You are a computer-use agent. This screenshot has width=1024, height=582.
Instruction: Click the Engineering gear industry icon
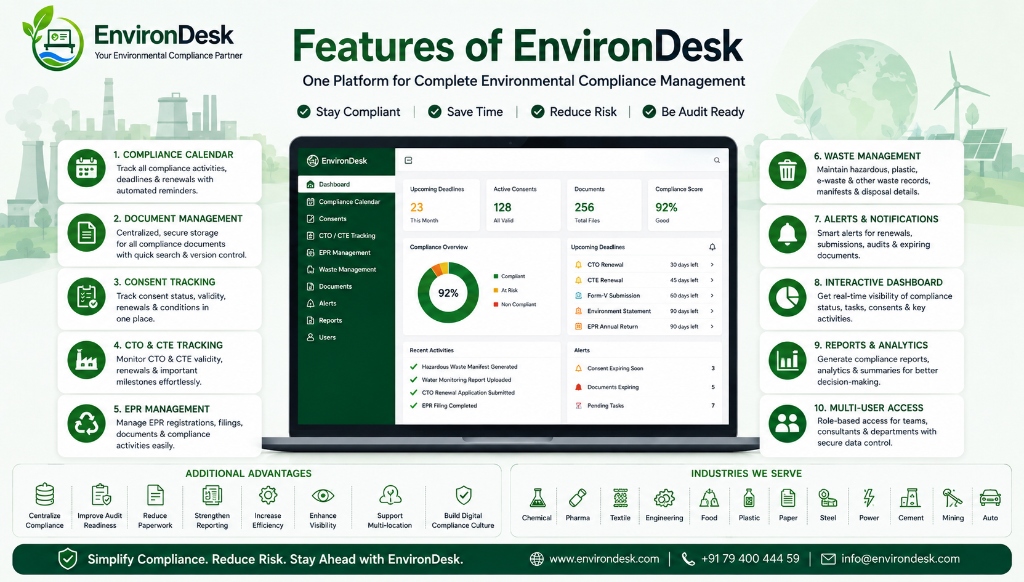(x=664, y=498)
